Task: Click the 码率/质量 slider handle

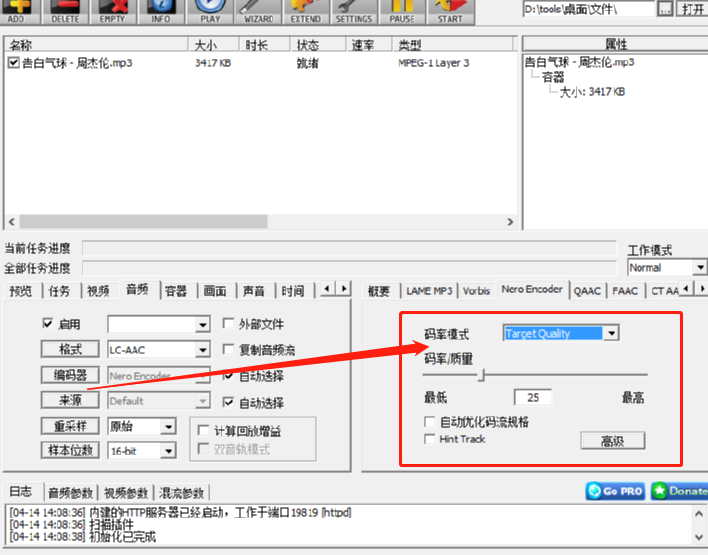Action: 481,375
